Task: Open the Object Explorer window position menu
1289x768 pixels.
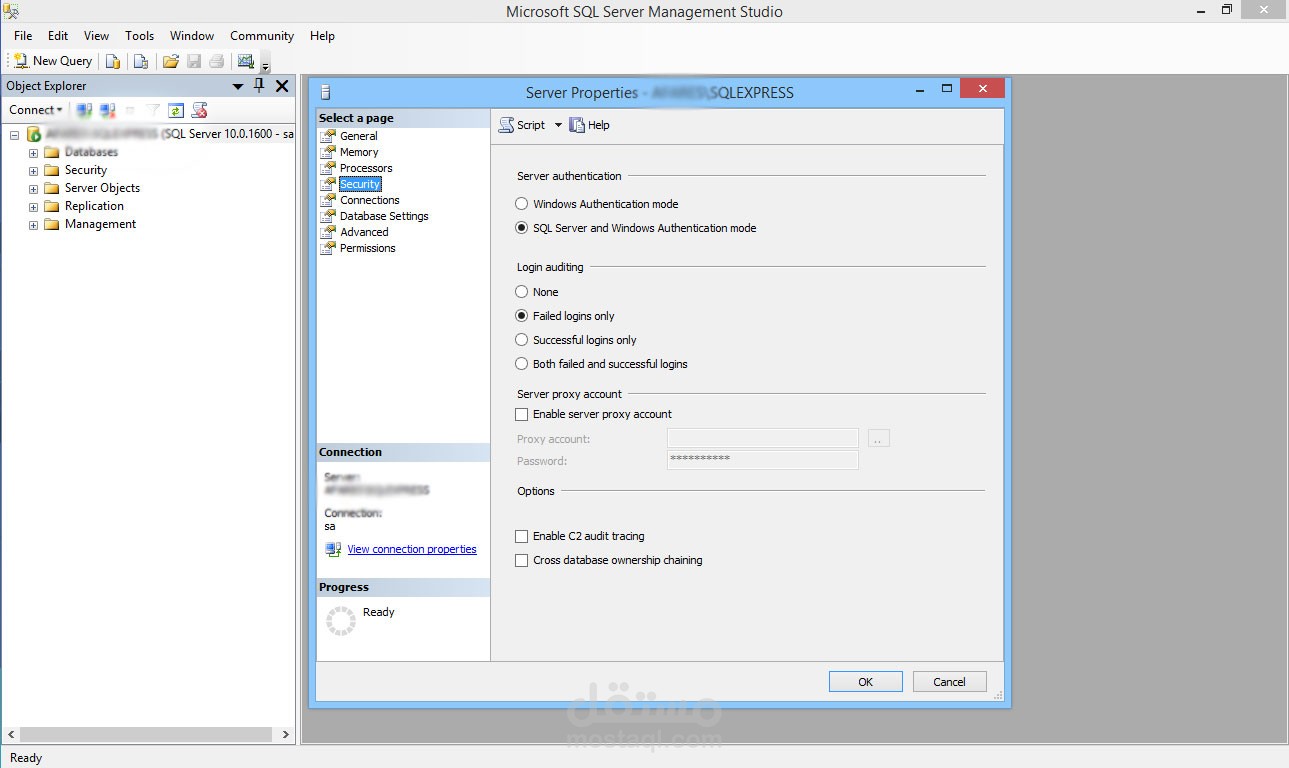Action: pyautogui.click(x=238, y=86)
